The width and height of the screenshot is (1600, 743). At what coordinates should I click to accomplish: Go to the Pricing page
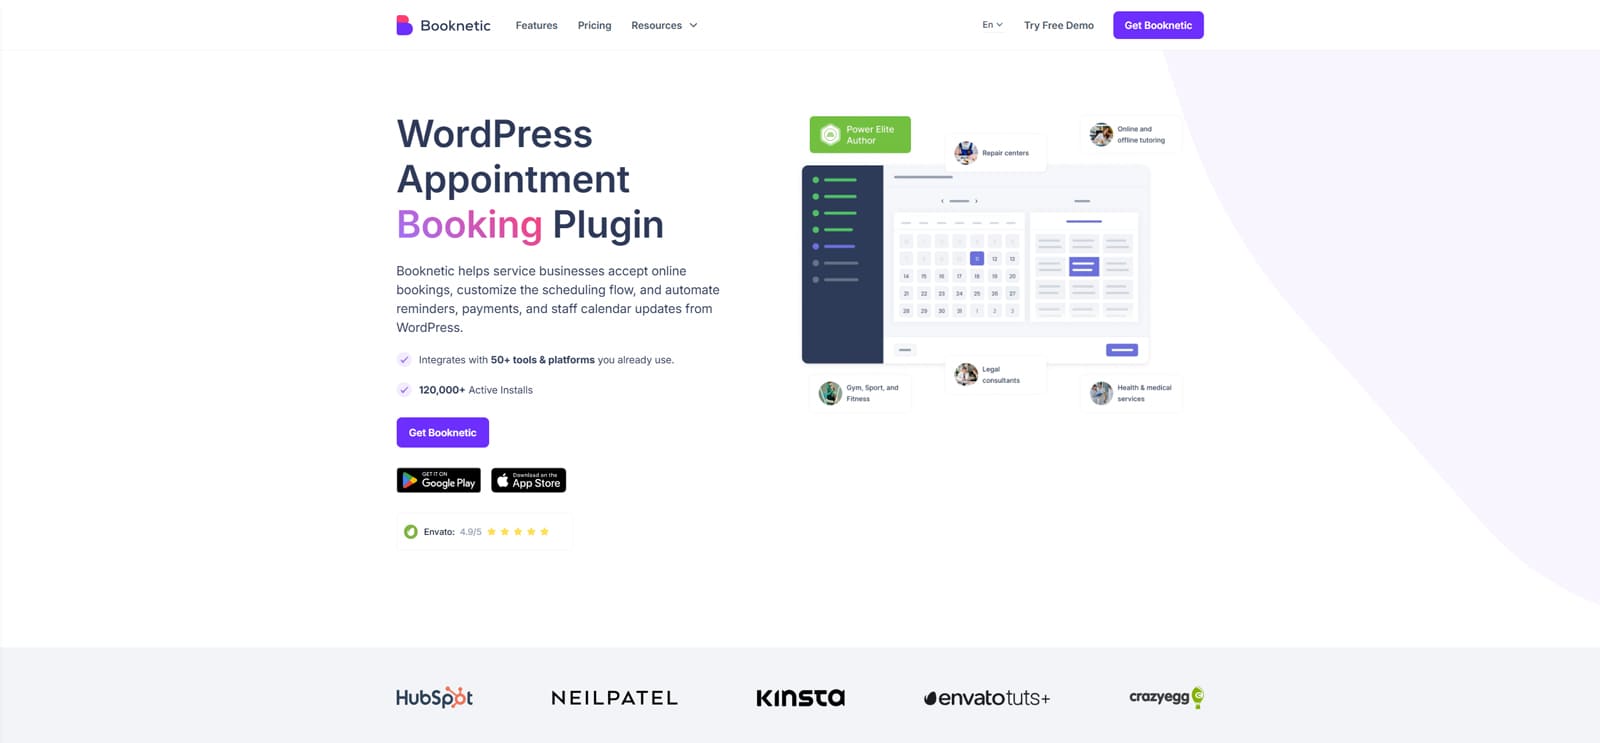[594, 26]
